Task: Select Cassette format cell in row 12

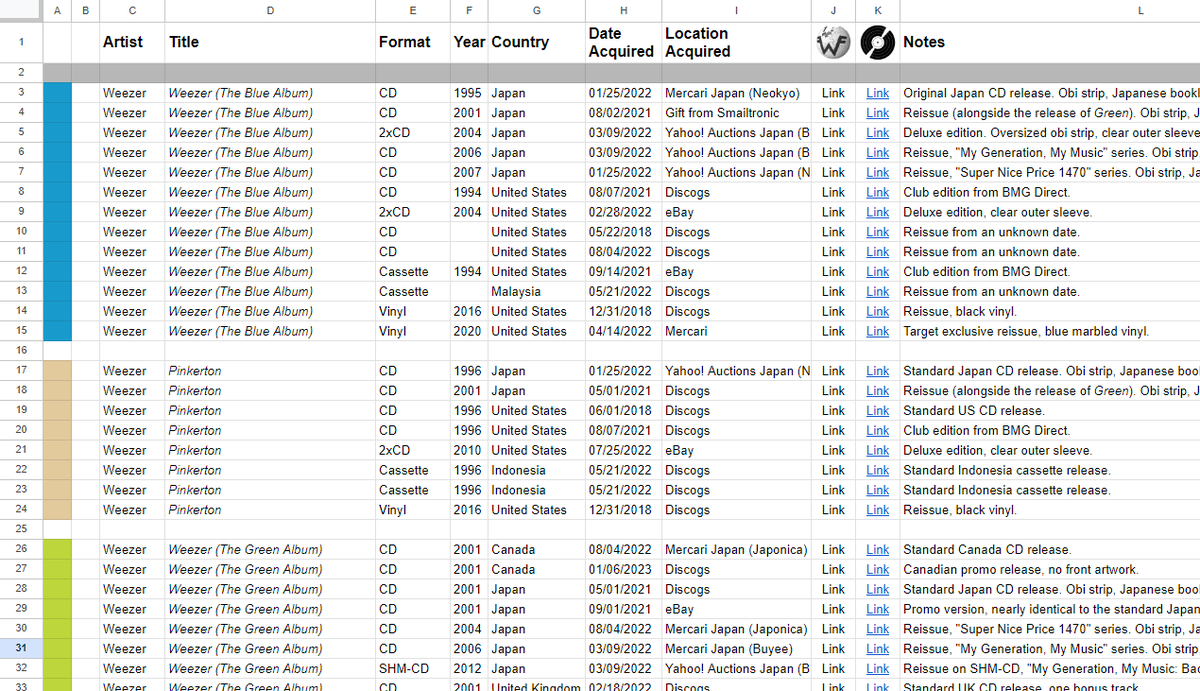Action: pyautogui.click(x=413, y=271)
